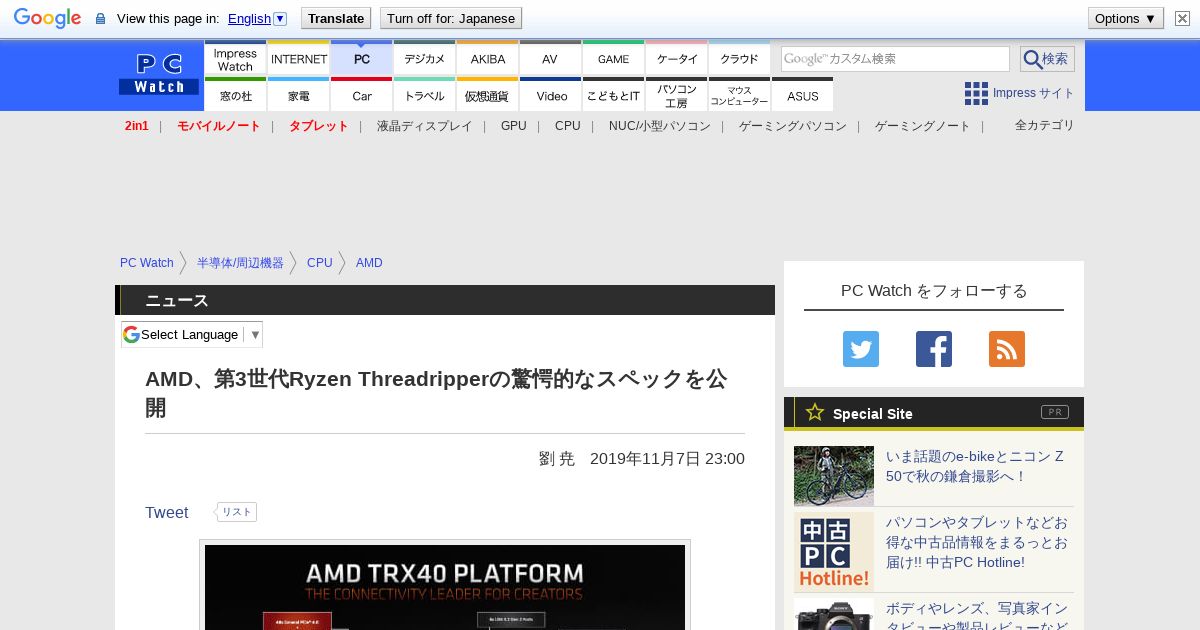Open the 中古PC Hotline thumbnail
Viewport: 1200px width, 630px height.
(x=834, y=552)
